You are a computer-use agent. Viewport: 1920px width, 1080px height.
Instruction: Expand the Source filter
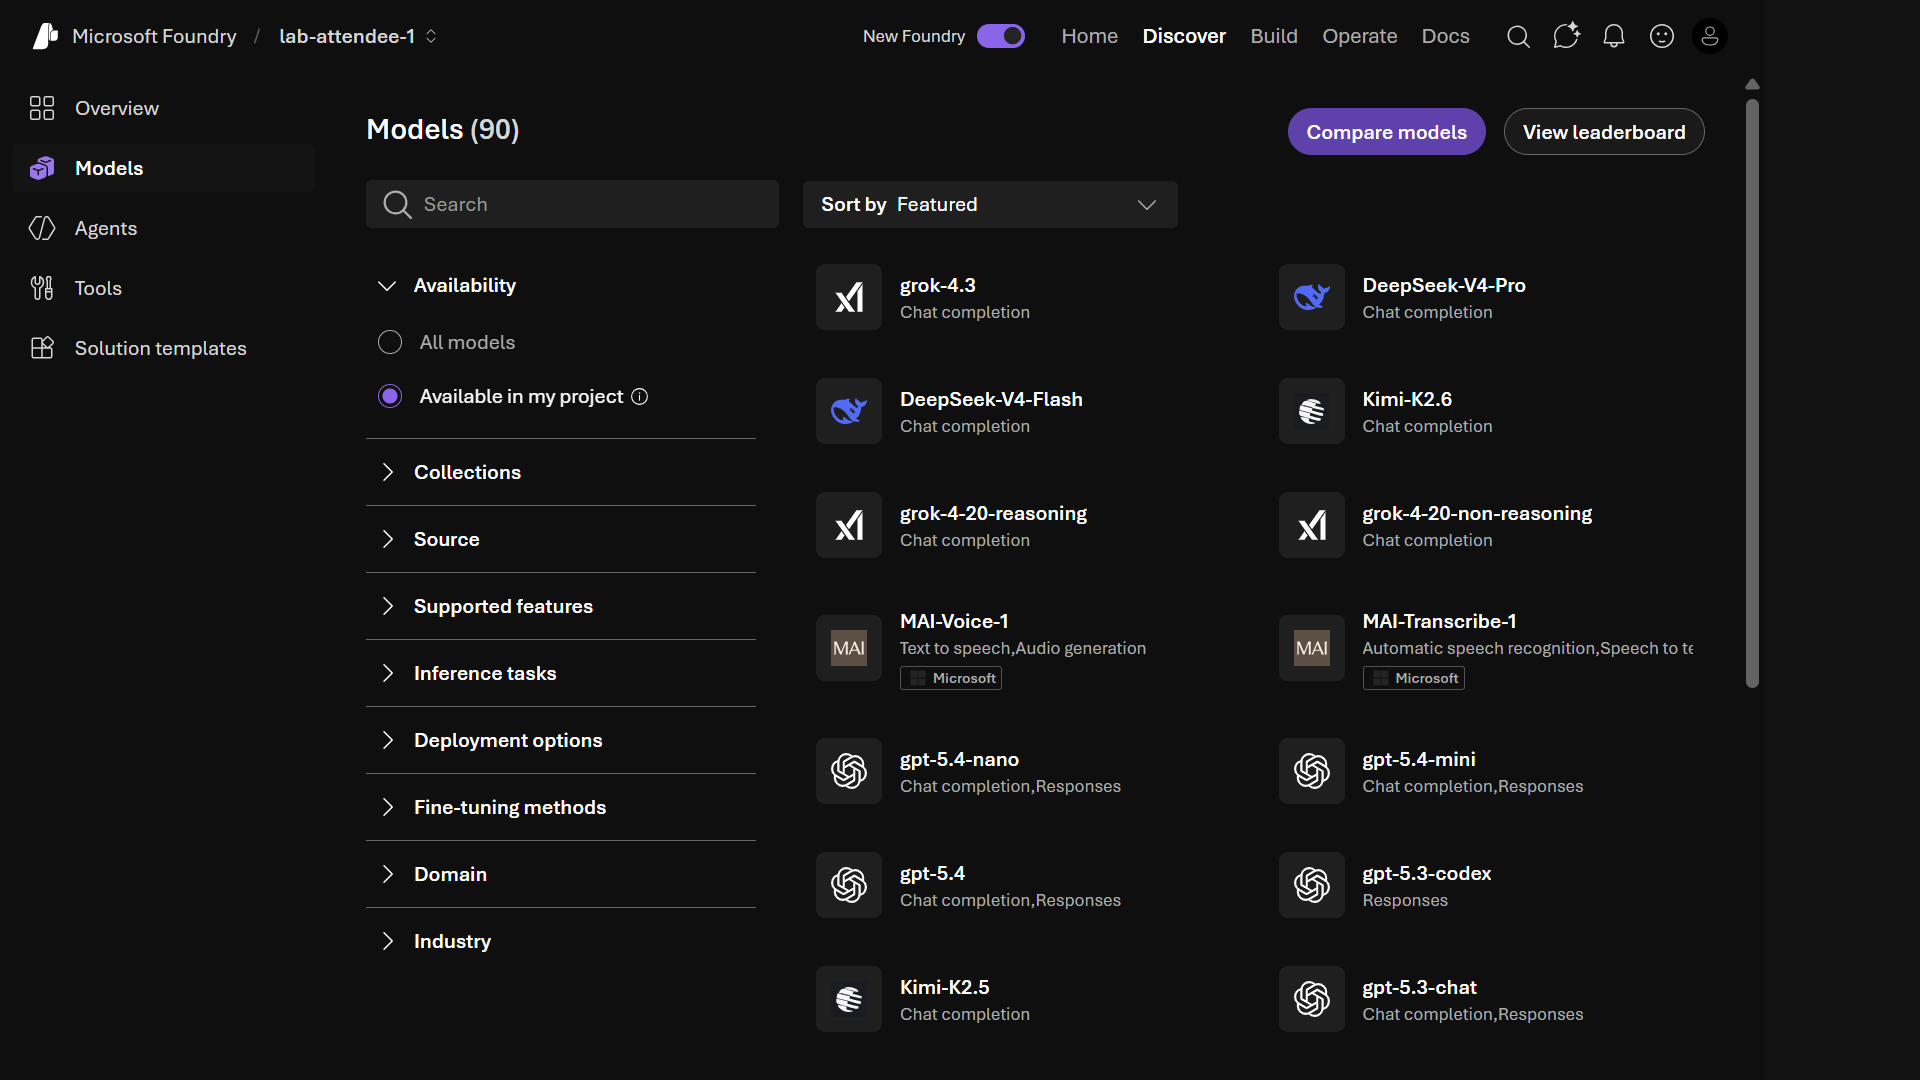(x=561, y=539)
